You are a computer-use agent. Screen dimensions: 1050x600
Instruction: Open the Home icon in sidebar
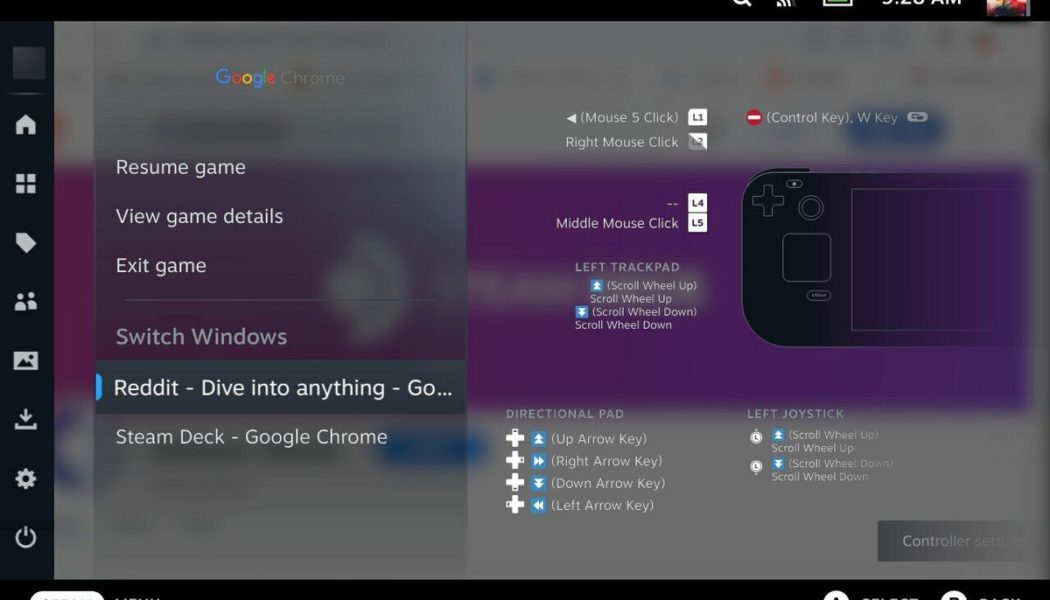coord(26,125)
